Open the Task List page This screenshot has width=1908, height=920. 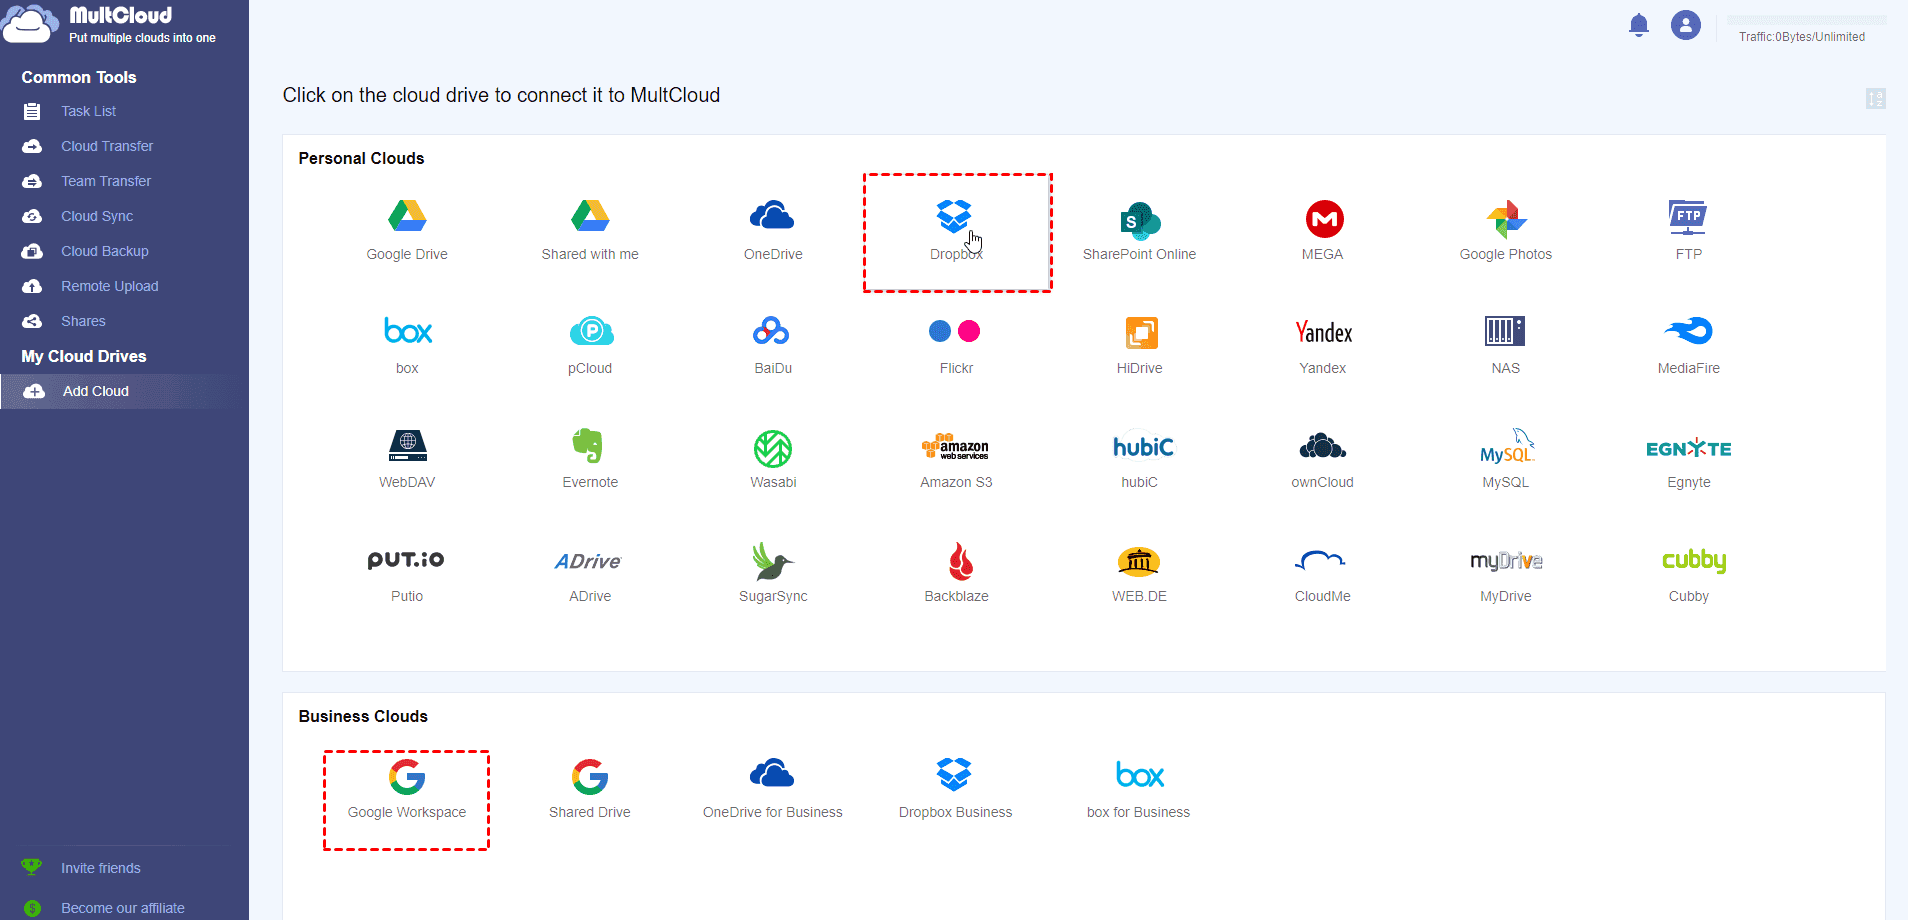(88, 111)
